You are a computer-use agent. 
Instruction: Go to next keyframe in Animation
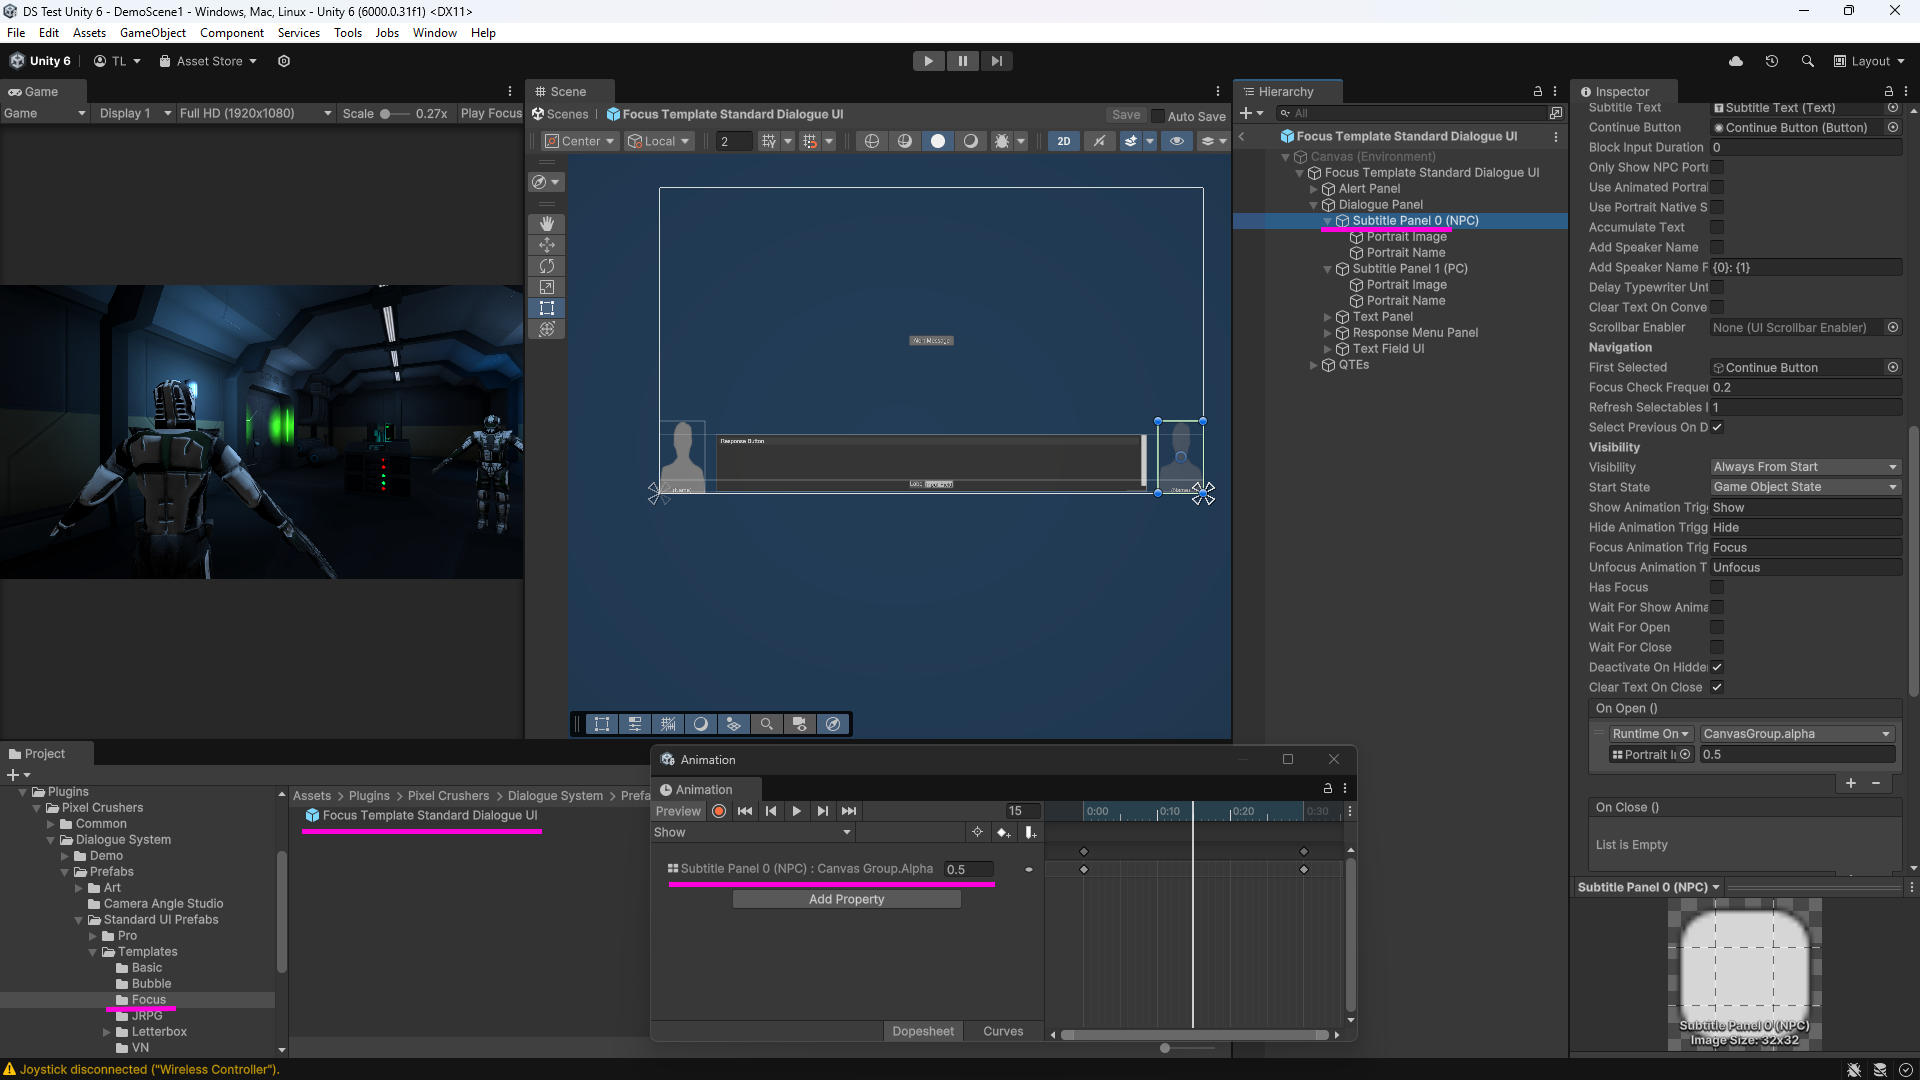point(823,811)
